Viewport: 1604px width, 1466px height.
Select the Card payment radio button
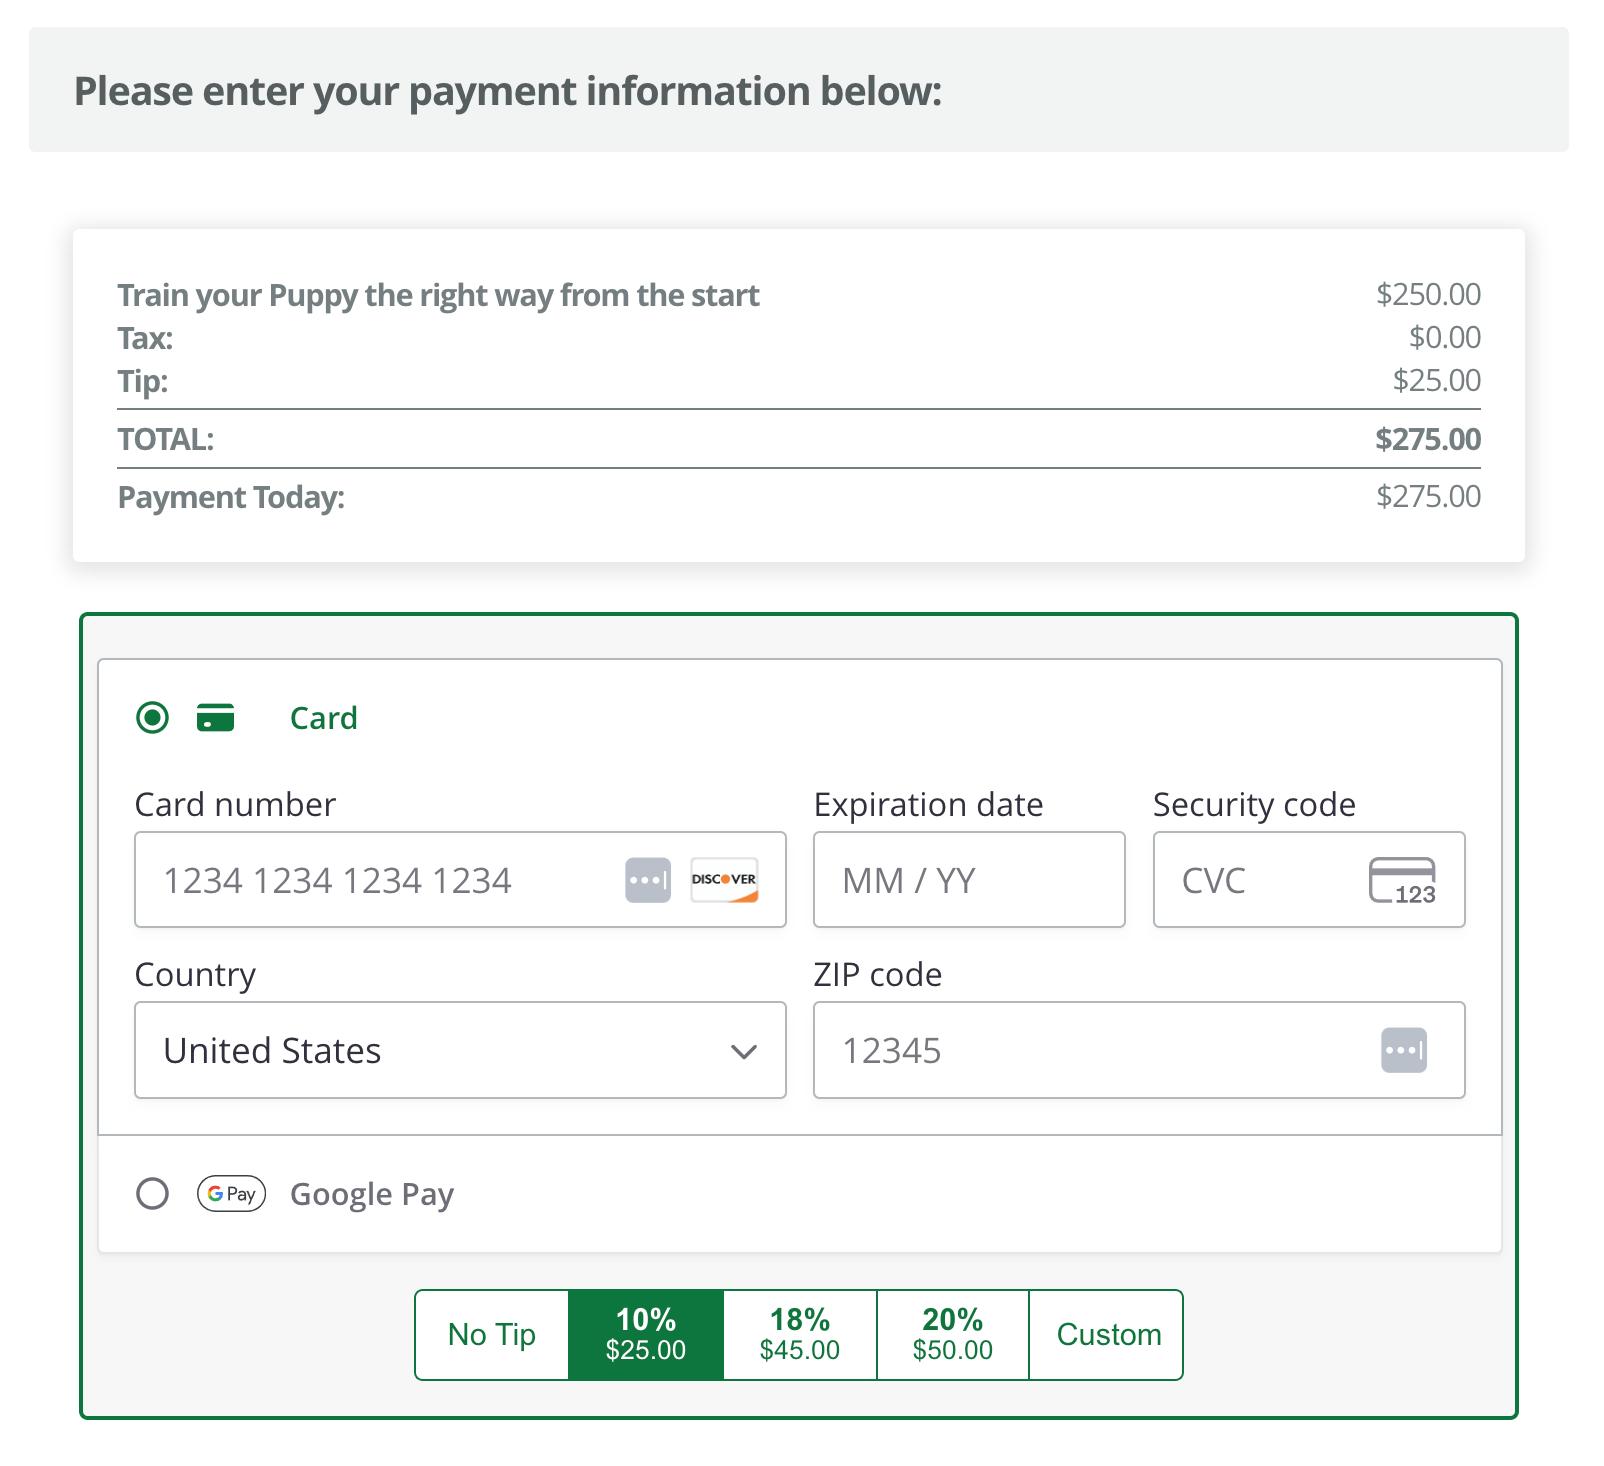[x=153, y=718]
